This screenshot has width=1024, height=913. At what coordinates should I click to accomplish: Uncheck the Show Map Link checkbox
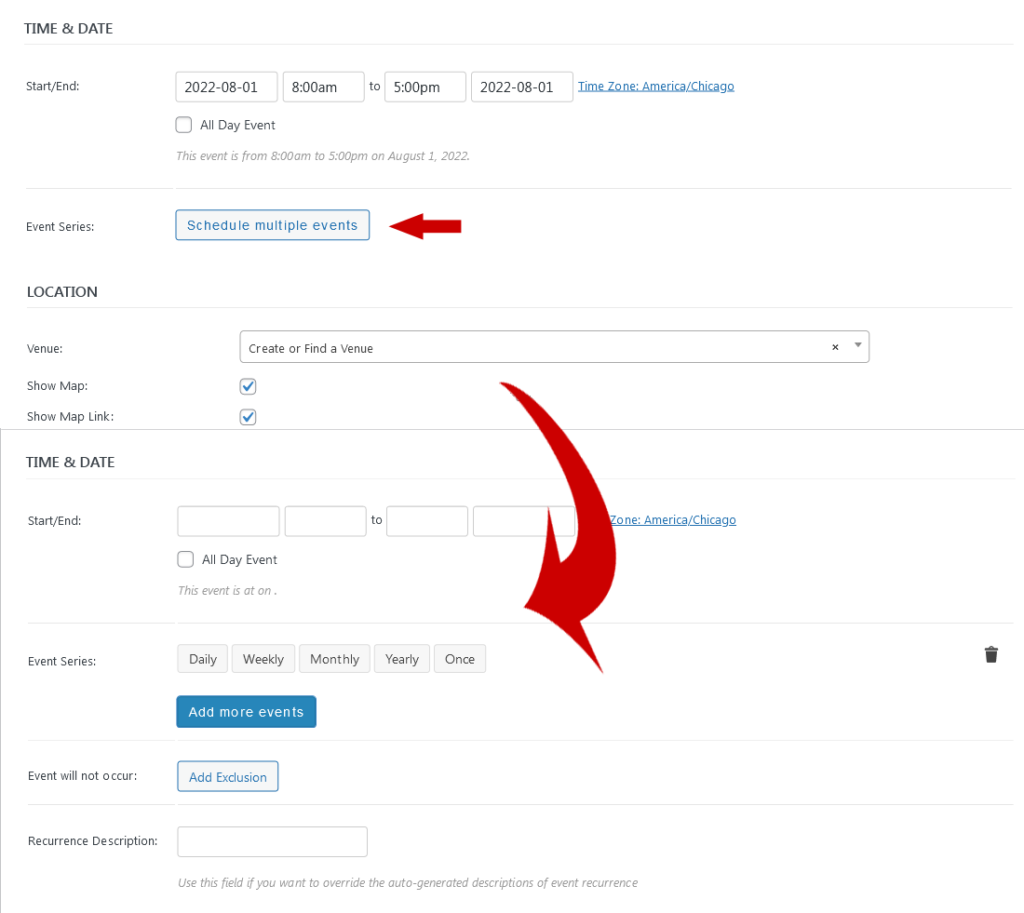[248, 417]
